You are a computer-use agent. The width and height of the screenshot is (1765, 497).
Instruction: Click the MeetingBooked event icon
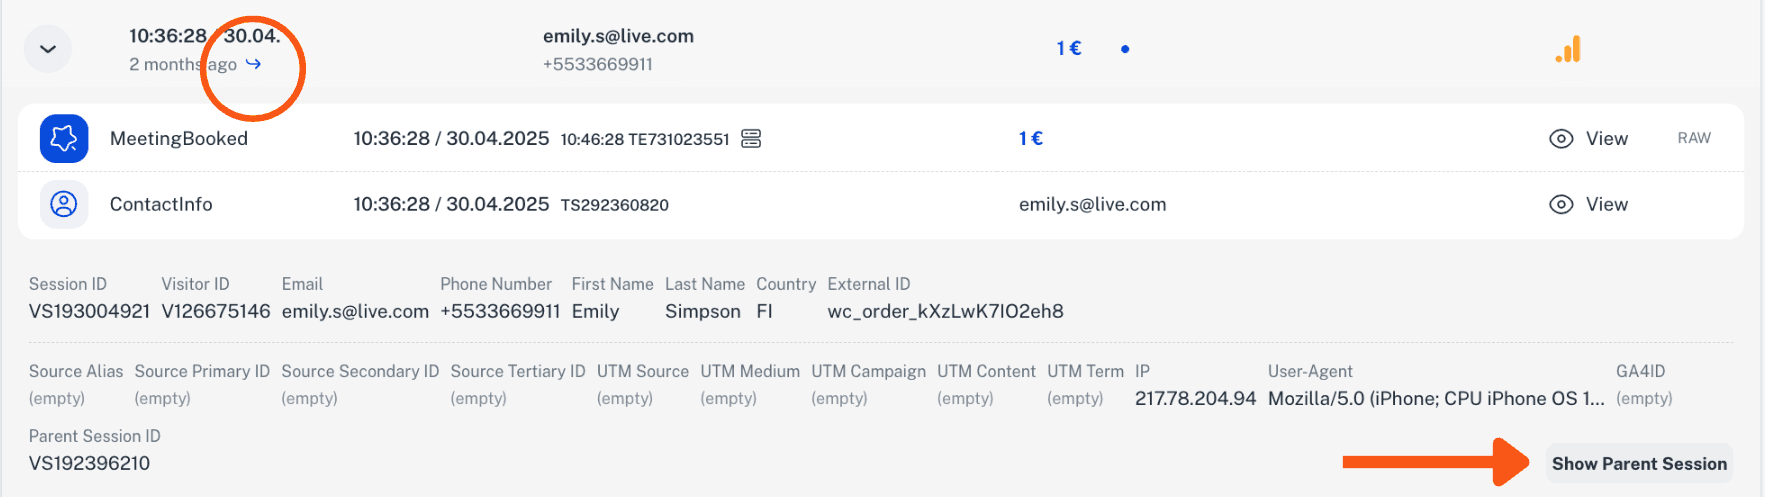coord(64,138)
